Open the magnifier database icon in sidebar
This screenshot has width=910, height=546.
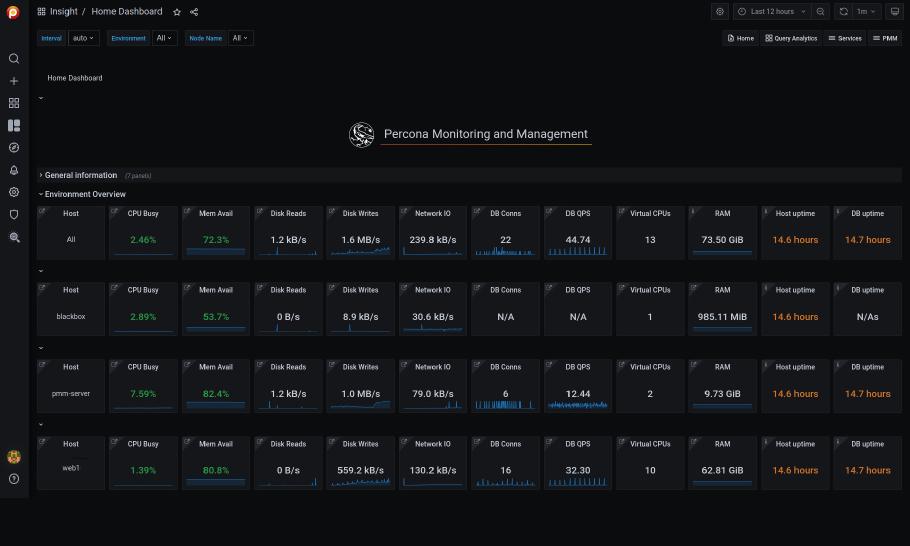(14, 237)
